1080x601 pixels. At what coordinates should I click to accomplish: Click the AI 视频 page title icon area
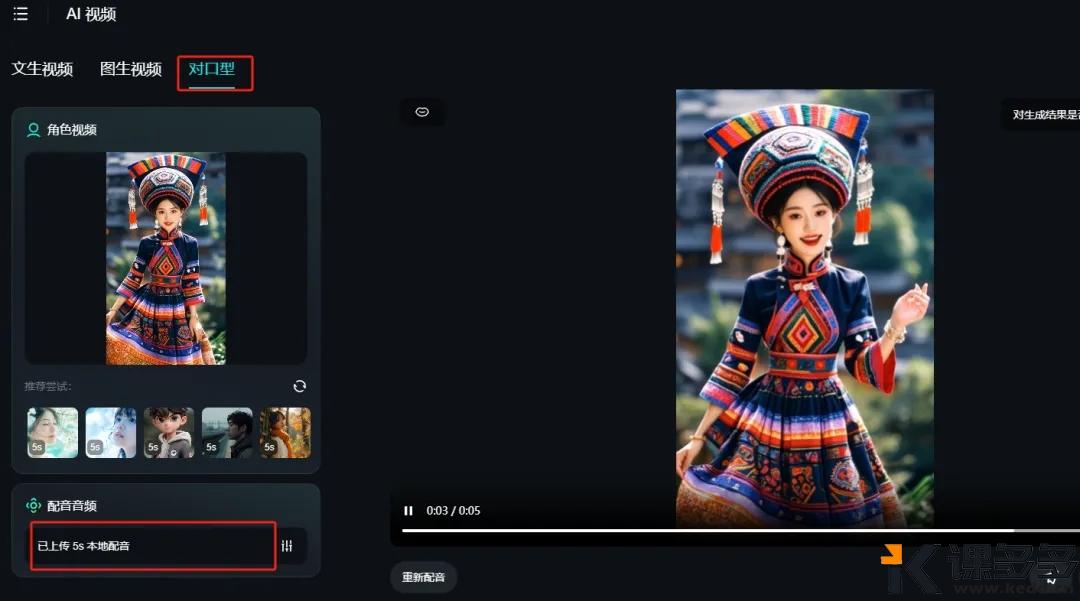(x=91, y=14)
